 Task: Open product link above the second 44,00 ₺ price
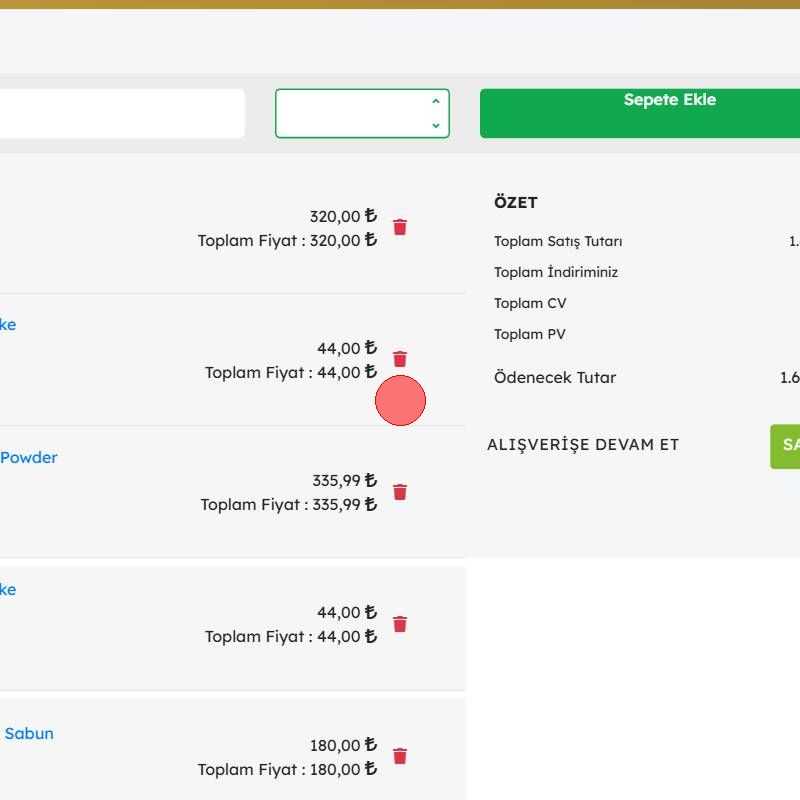8,590
